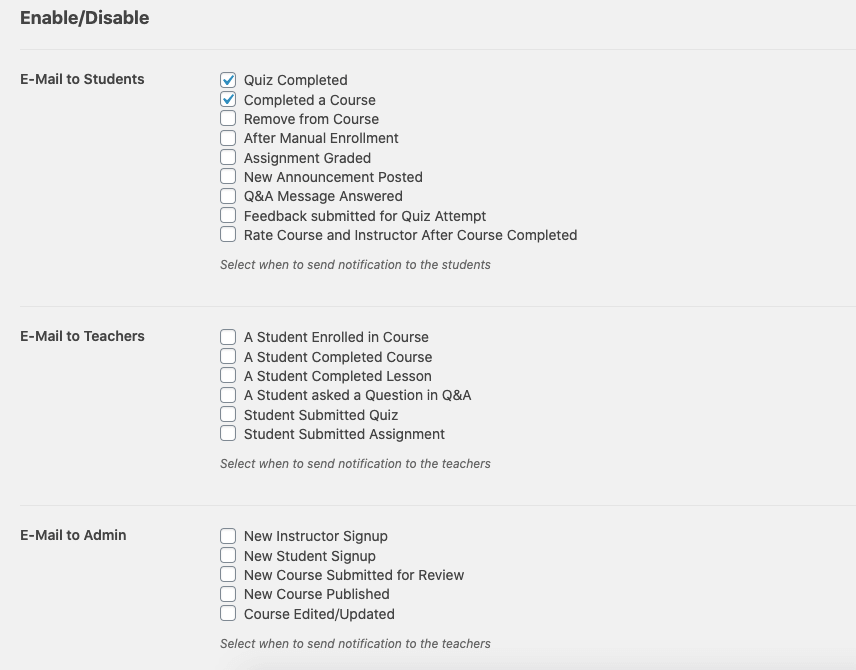Enable A Student Enrolled in Course email
The image size is (856, 670).
(x=228, y=337)
